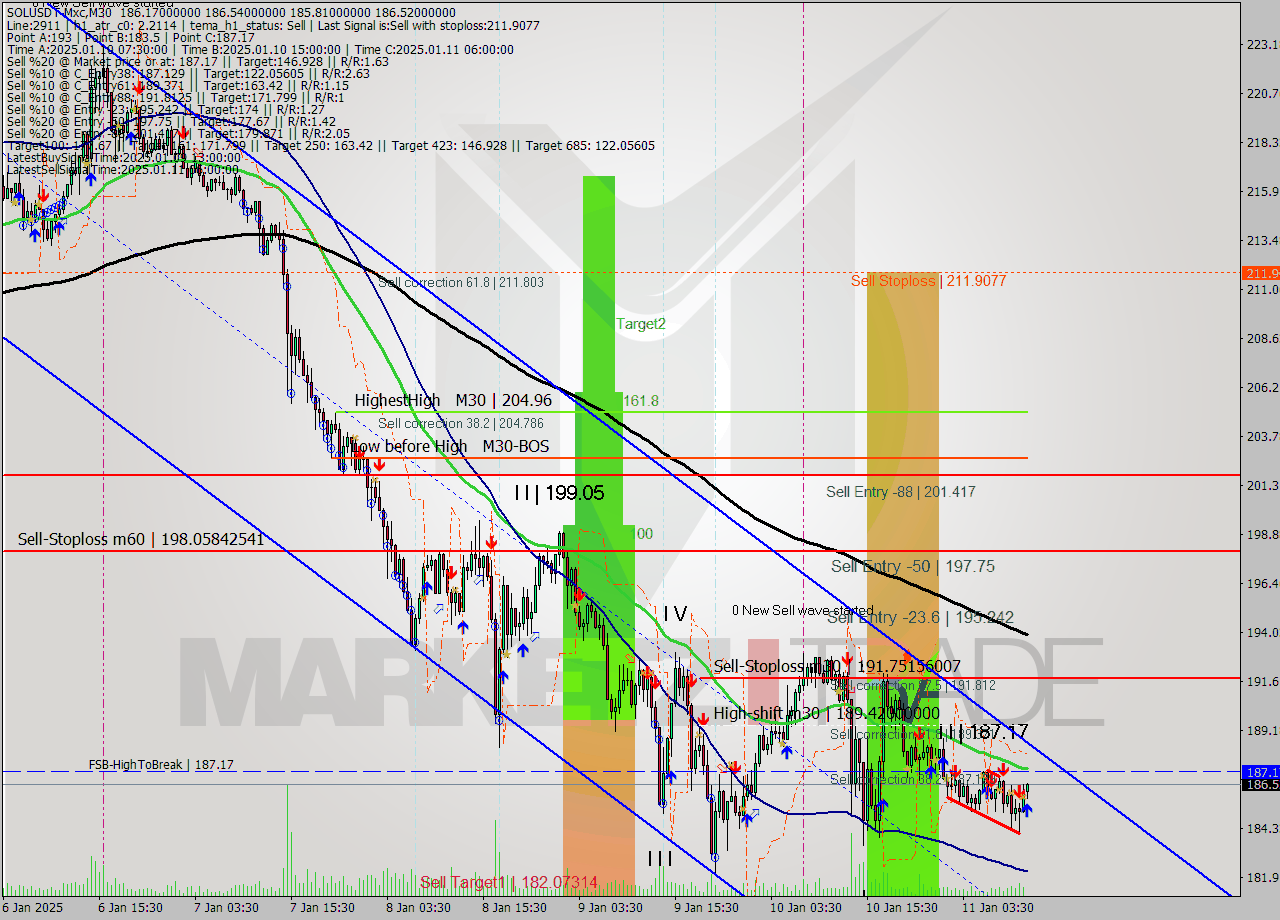Click 'Sell-Stoploss m60 | 198.05842541' label
This screenshot has height=920, width=1280.
[x=141, y=539]
